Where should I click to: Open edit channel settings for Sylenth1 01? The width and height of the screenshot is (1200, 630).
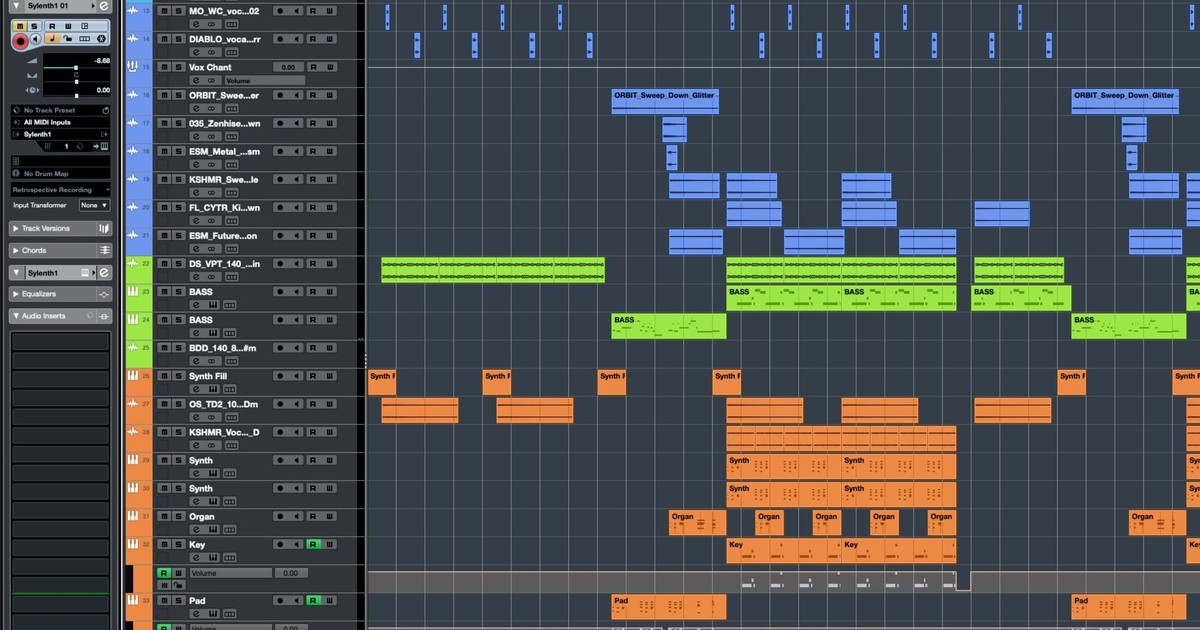pyautogui.click(x=104, y=6)
